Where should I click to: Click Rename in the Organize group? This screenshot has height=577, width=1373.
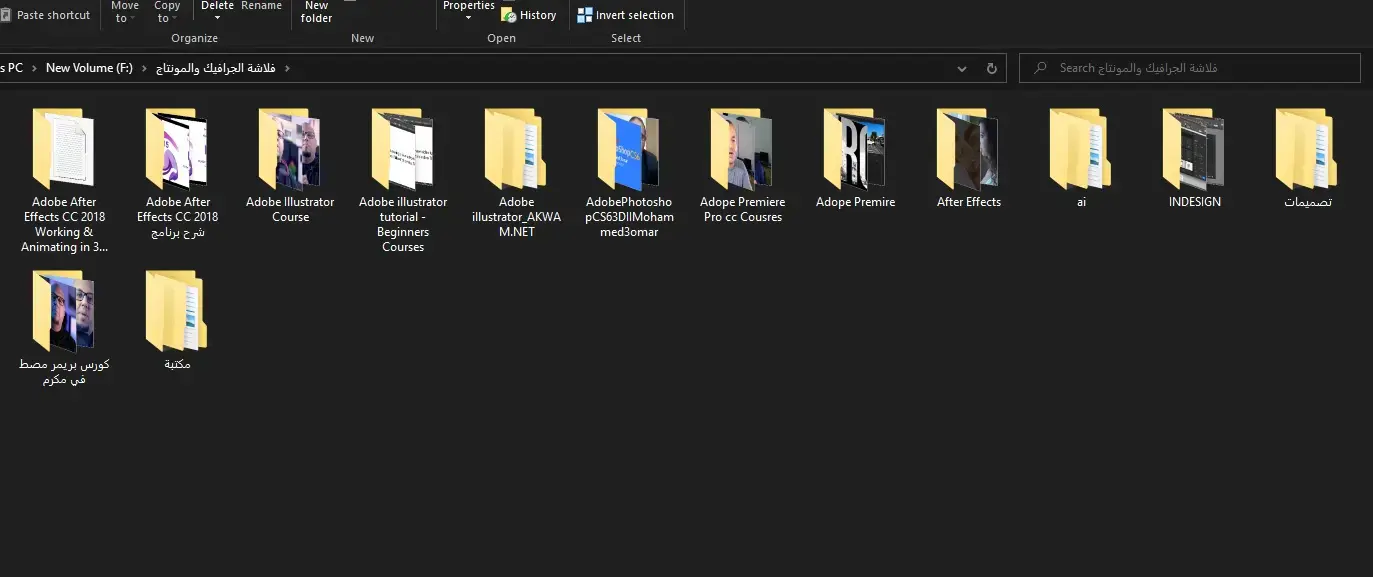coord(261,6)
